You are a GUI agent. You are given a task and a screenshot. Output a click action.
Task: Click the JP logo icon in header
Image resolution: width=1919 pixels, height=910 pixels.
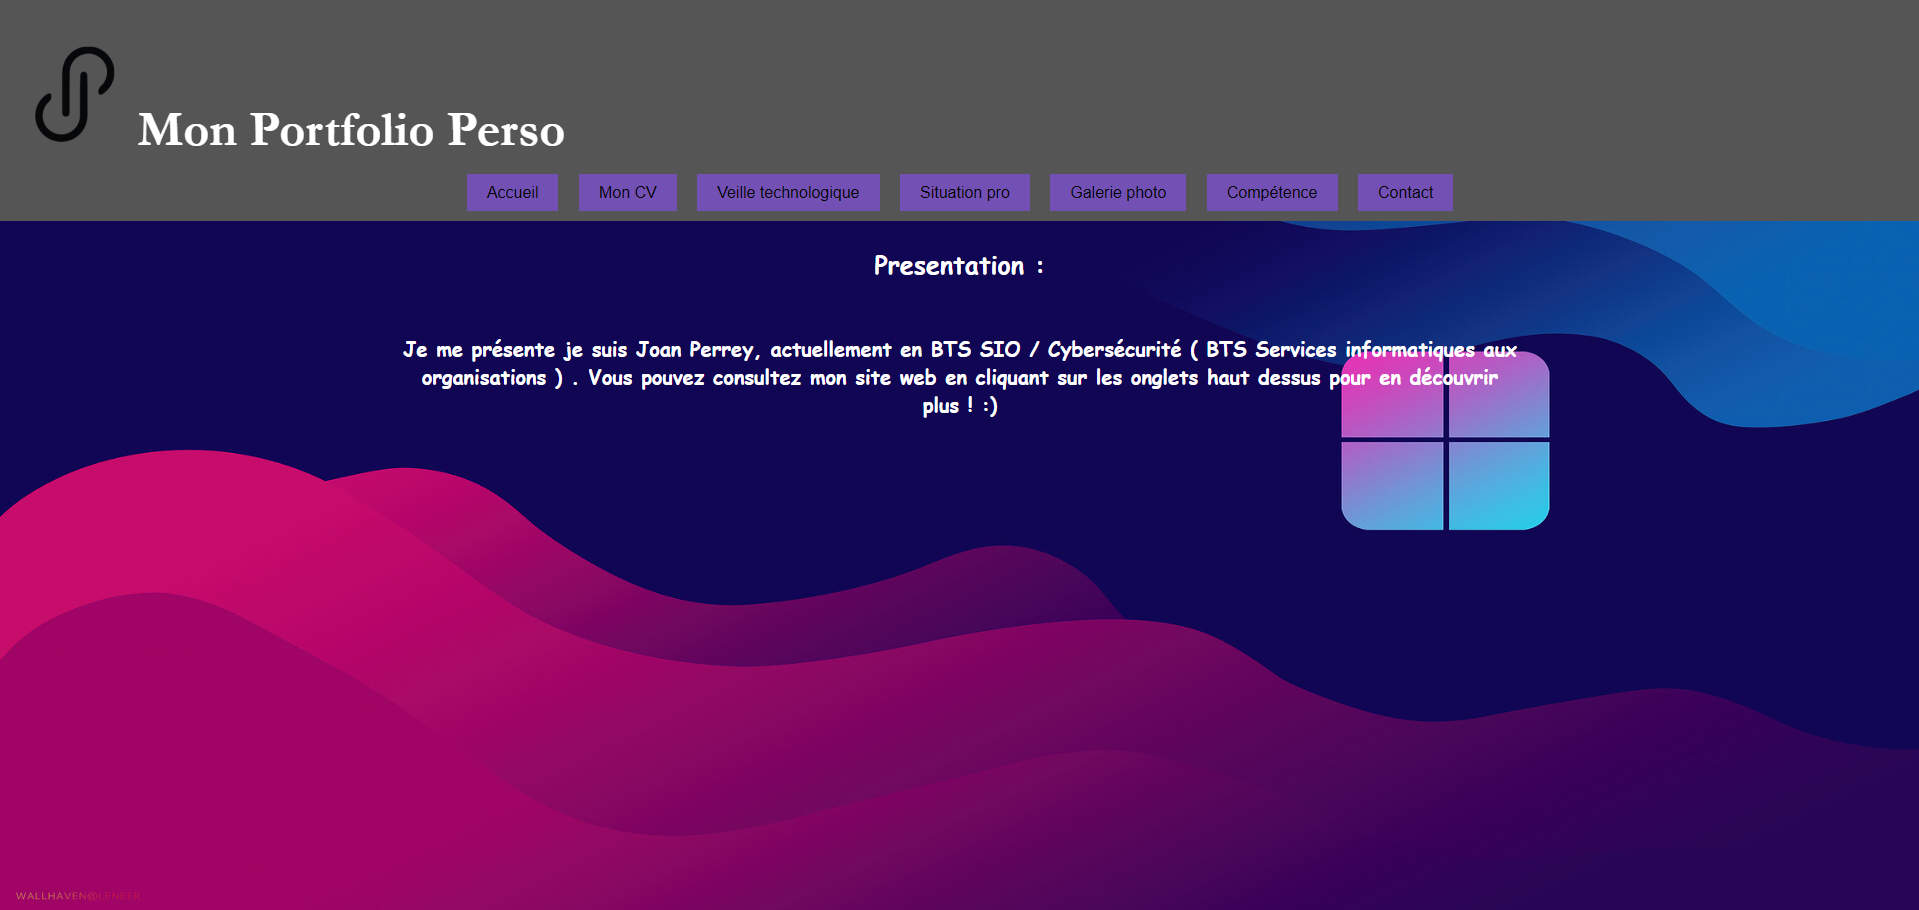click(75, 94)
